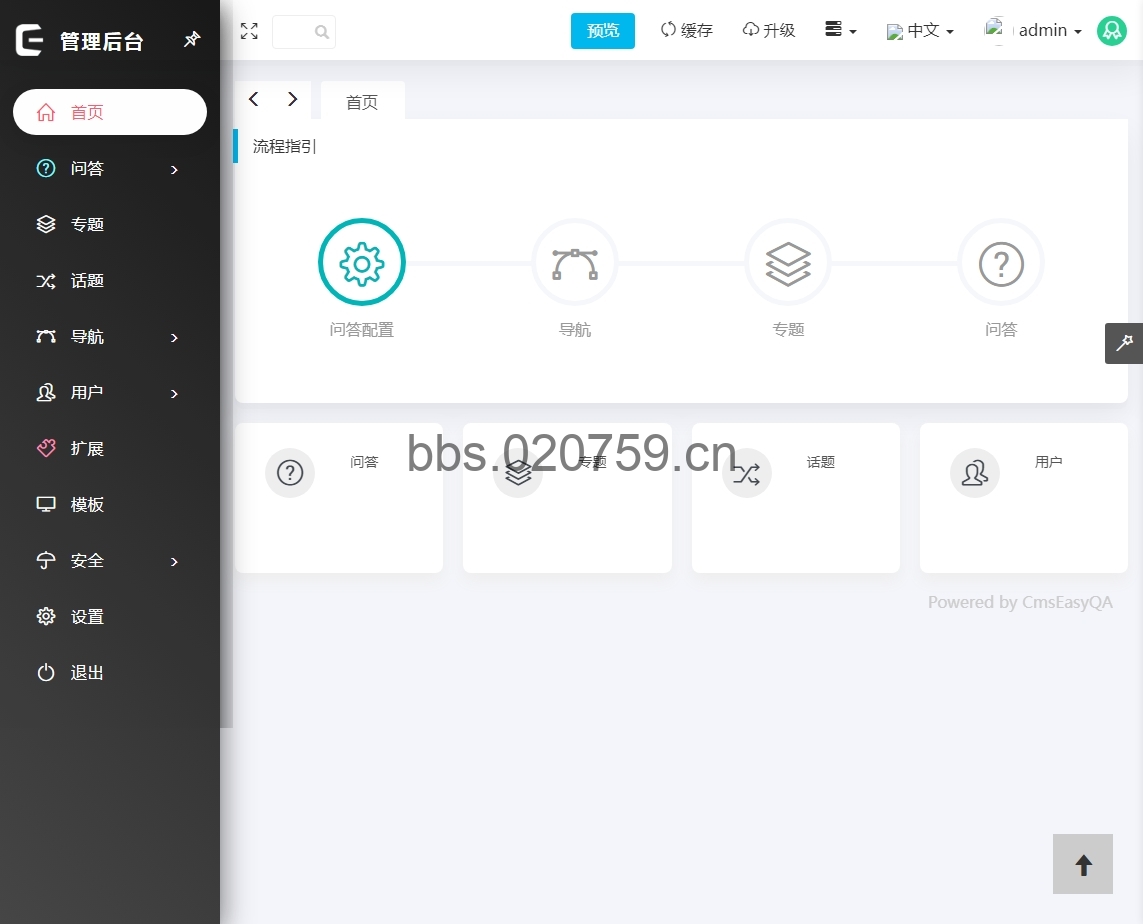1143x924 pixels.
Task: Click the 预览 button
Action: click(602, 31)
